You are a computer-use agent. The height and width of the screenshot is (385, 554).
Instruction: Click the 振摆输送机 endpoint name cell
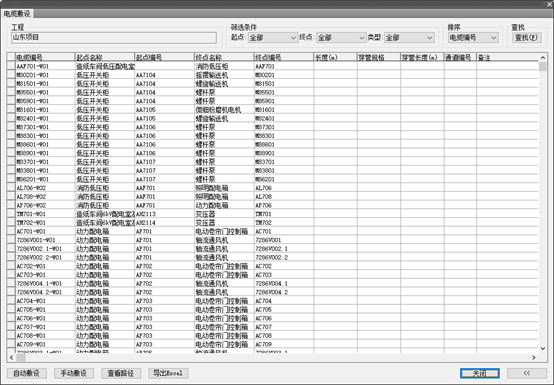(x=224, y=75)
